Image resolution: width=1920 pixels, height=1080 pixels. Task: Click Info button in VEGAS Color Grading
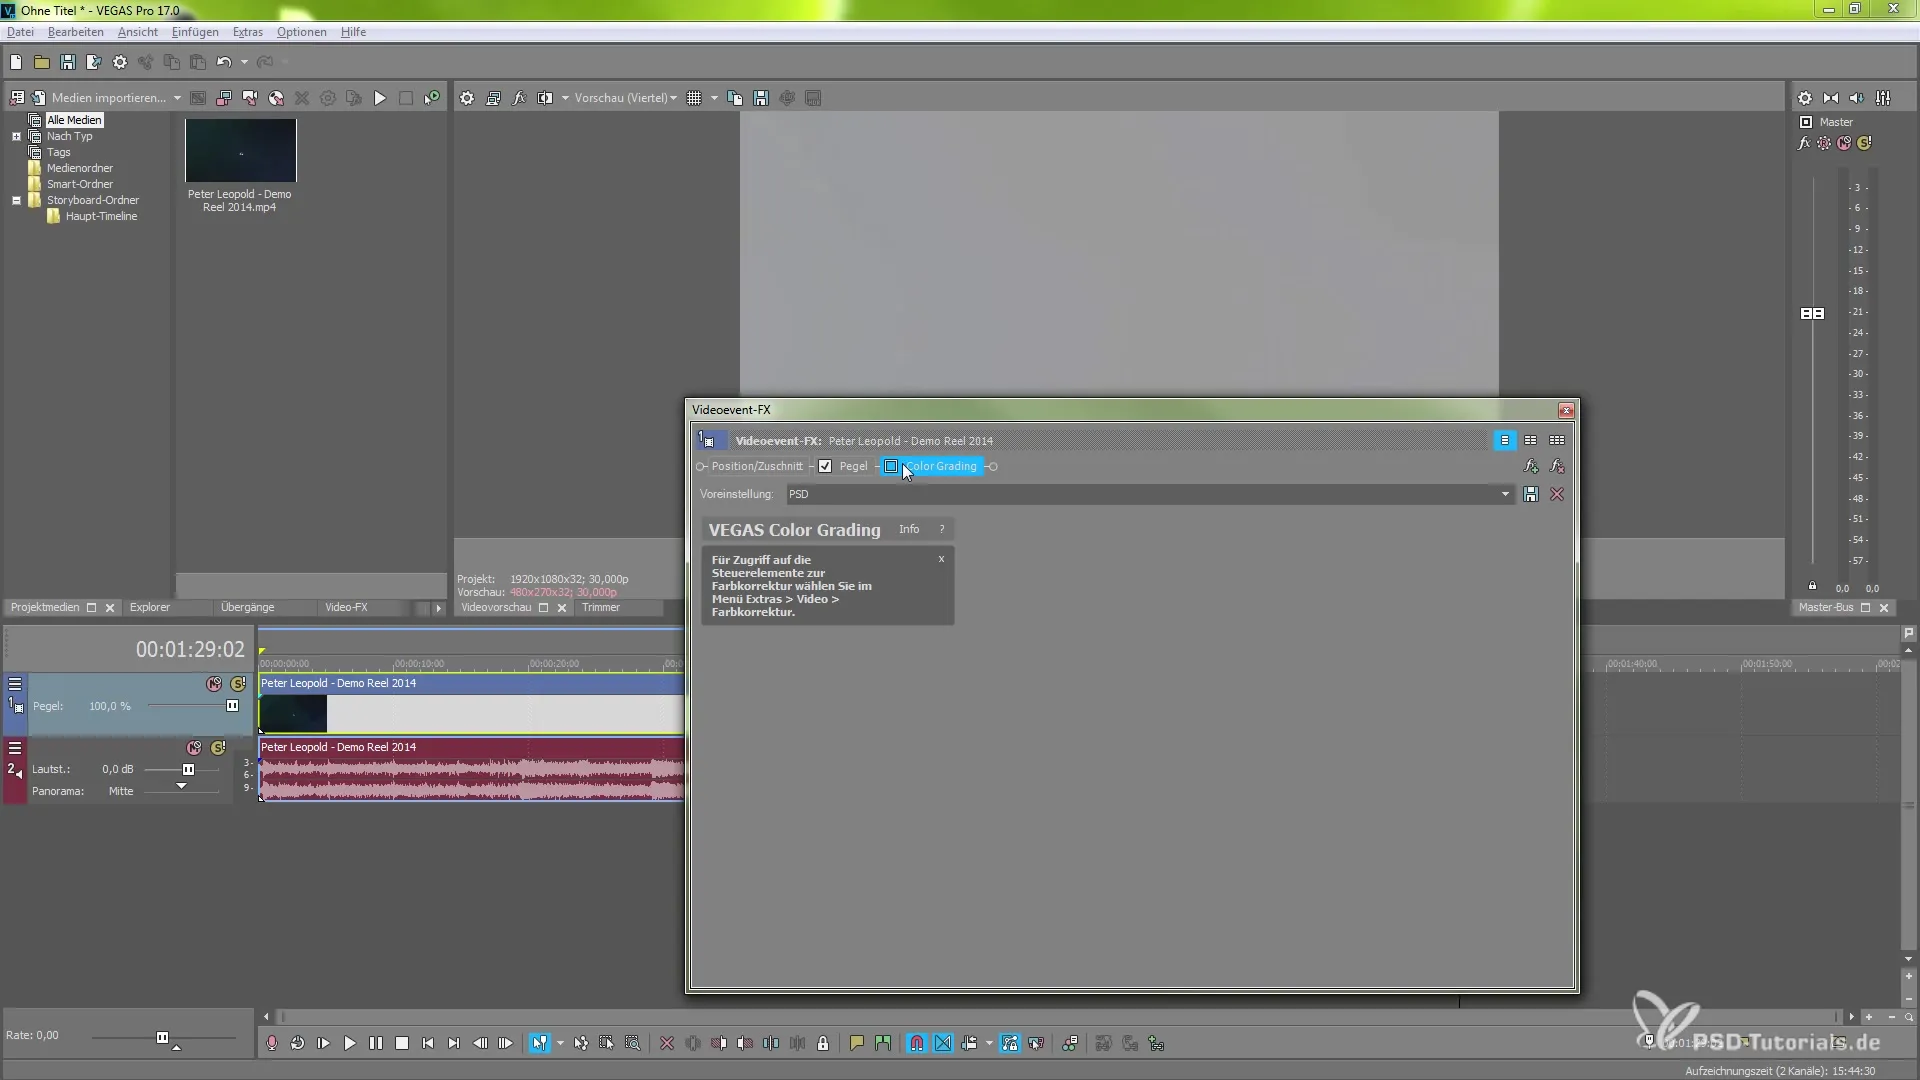click(909, 529)
